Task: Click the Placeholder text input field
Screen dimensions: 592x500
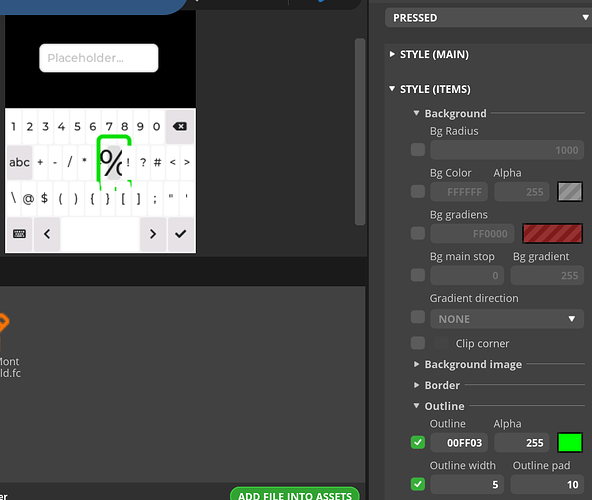Action: tap(99, 58)
